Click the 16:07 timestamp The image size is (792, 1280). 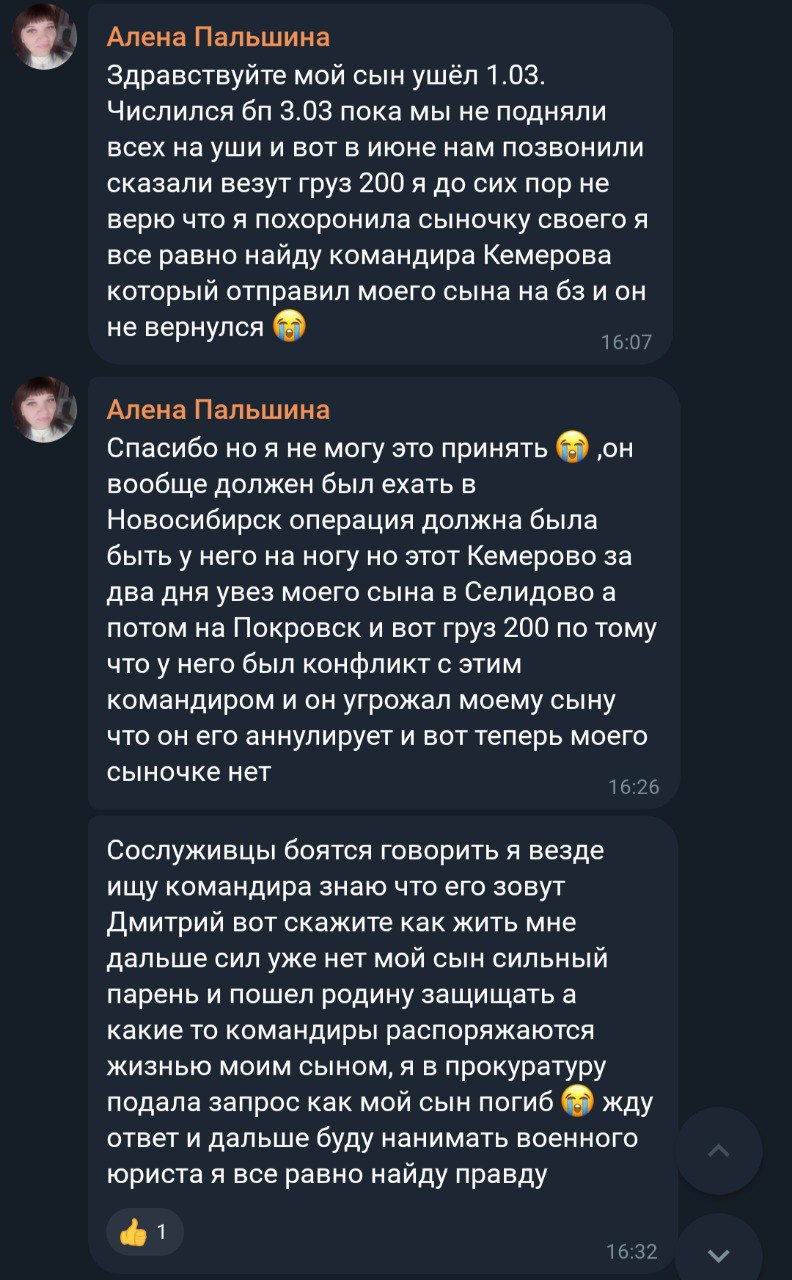[x=626, y=342]
